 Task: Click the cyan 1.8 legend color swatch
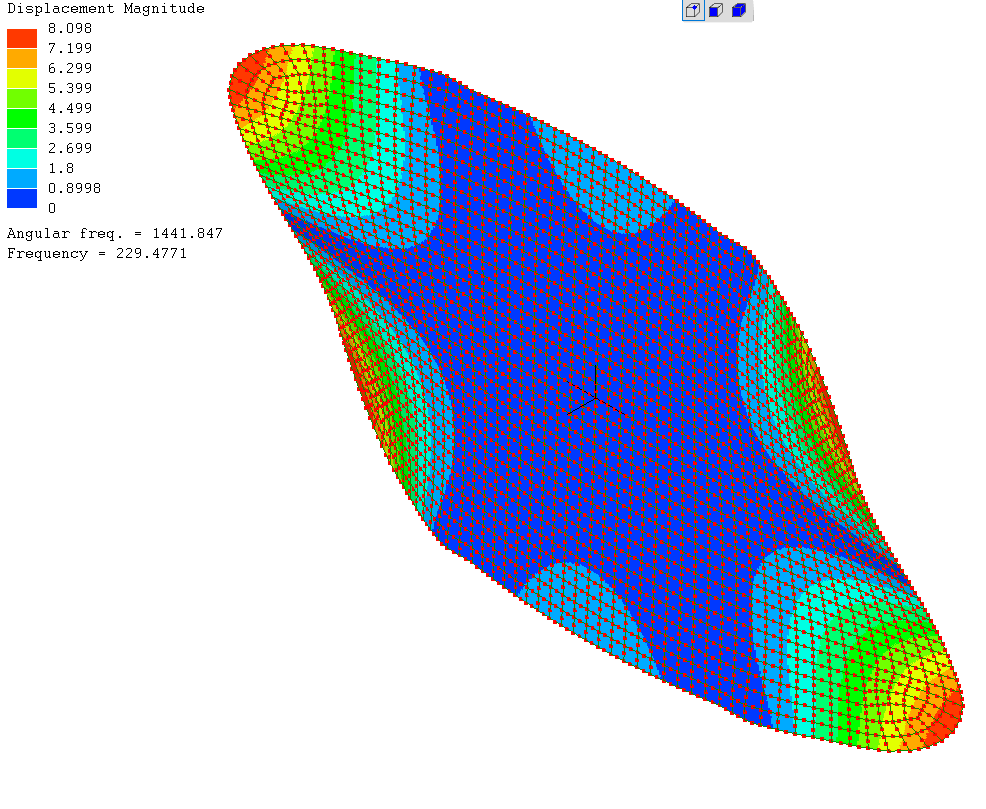(22, 158)
